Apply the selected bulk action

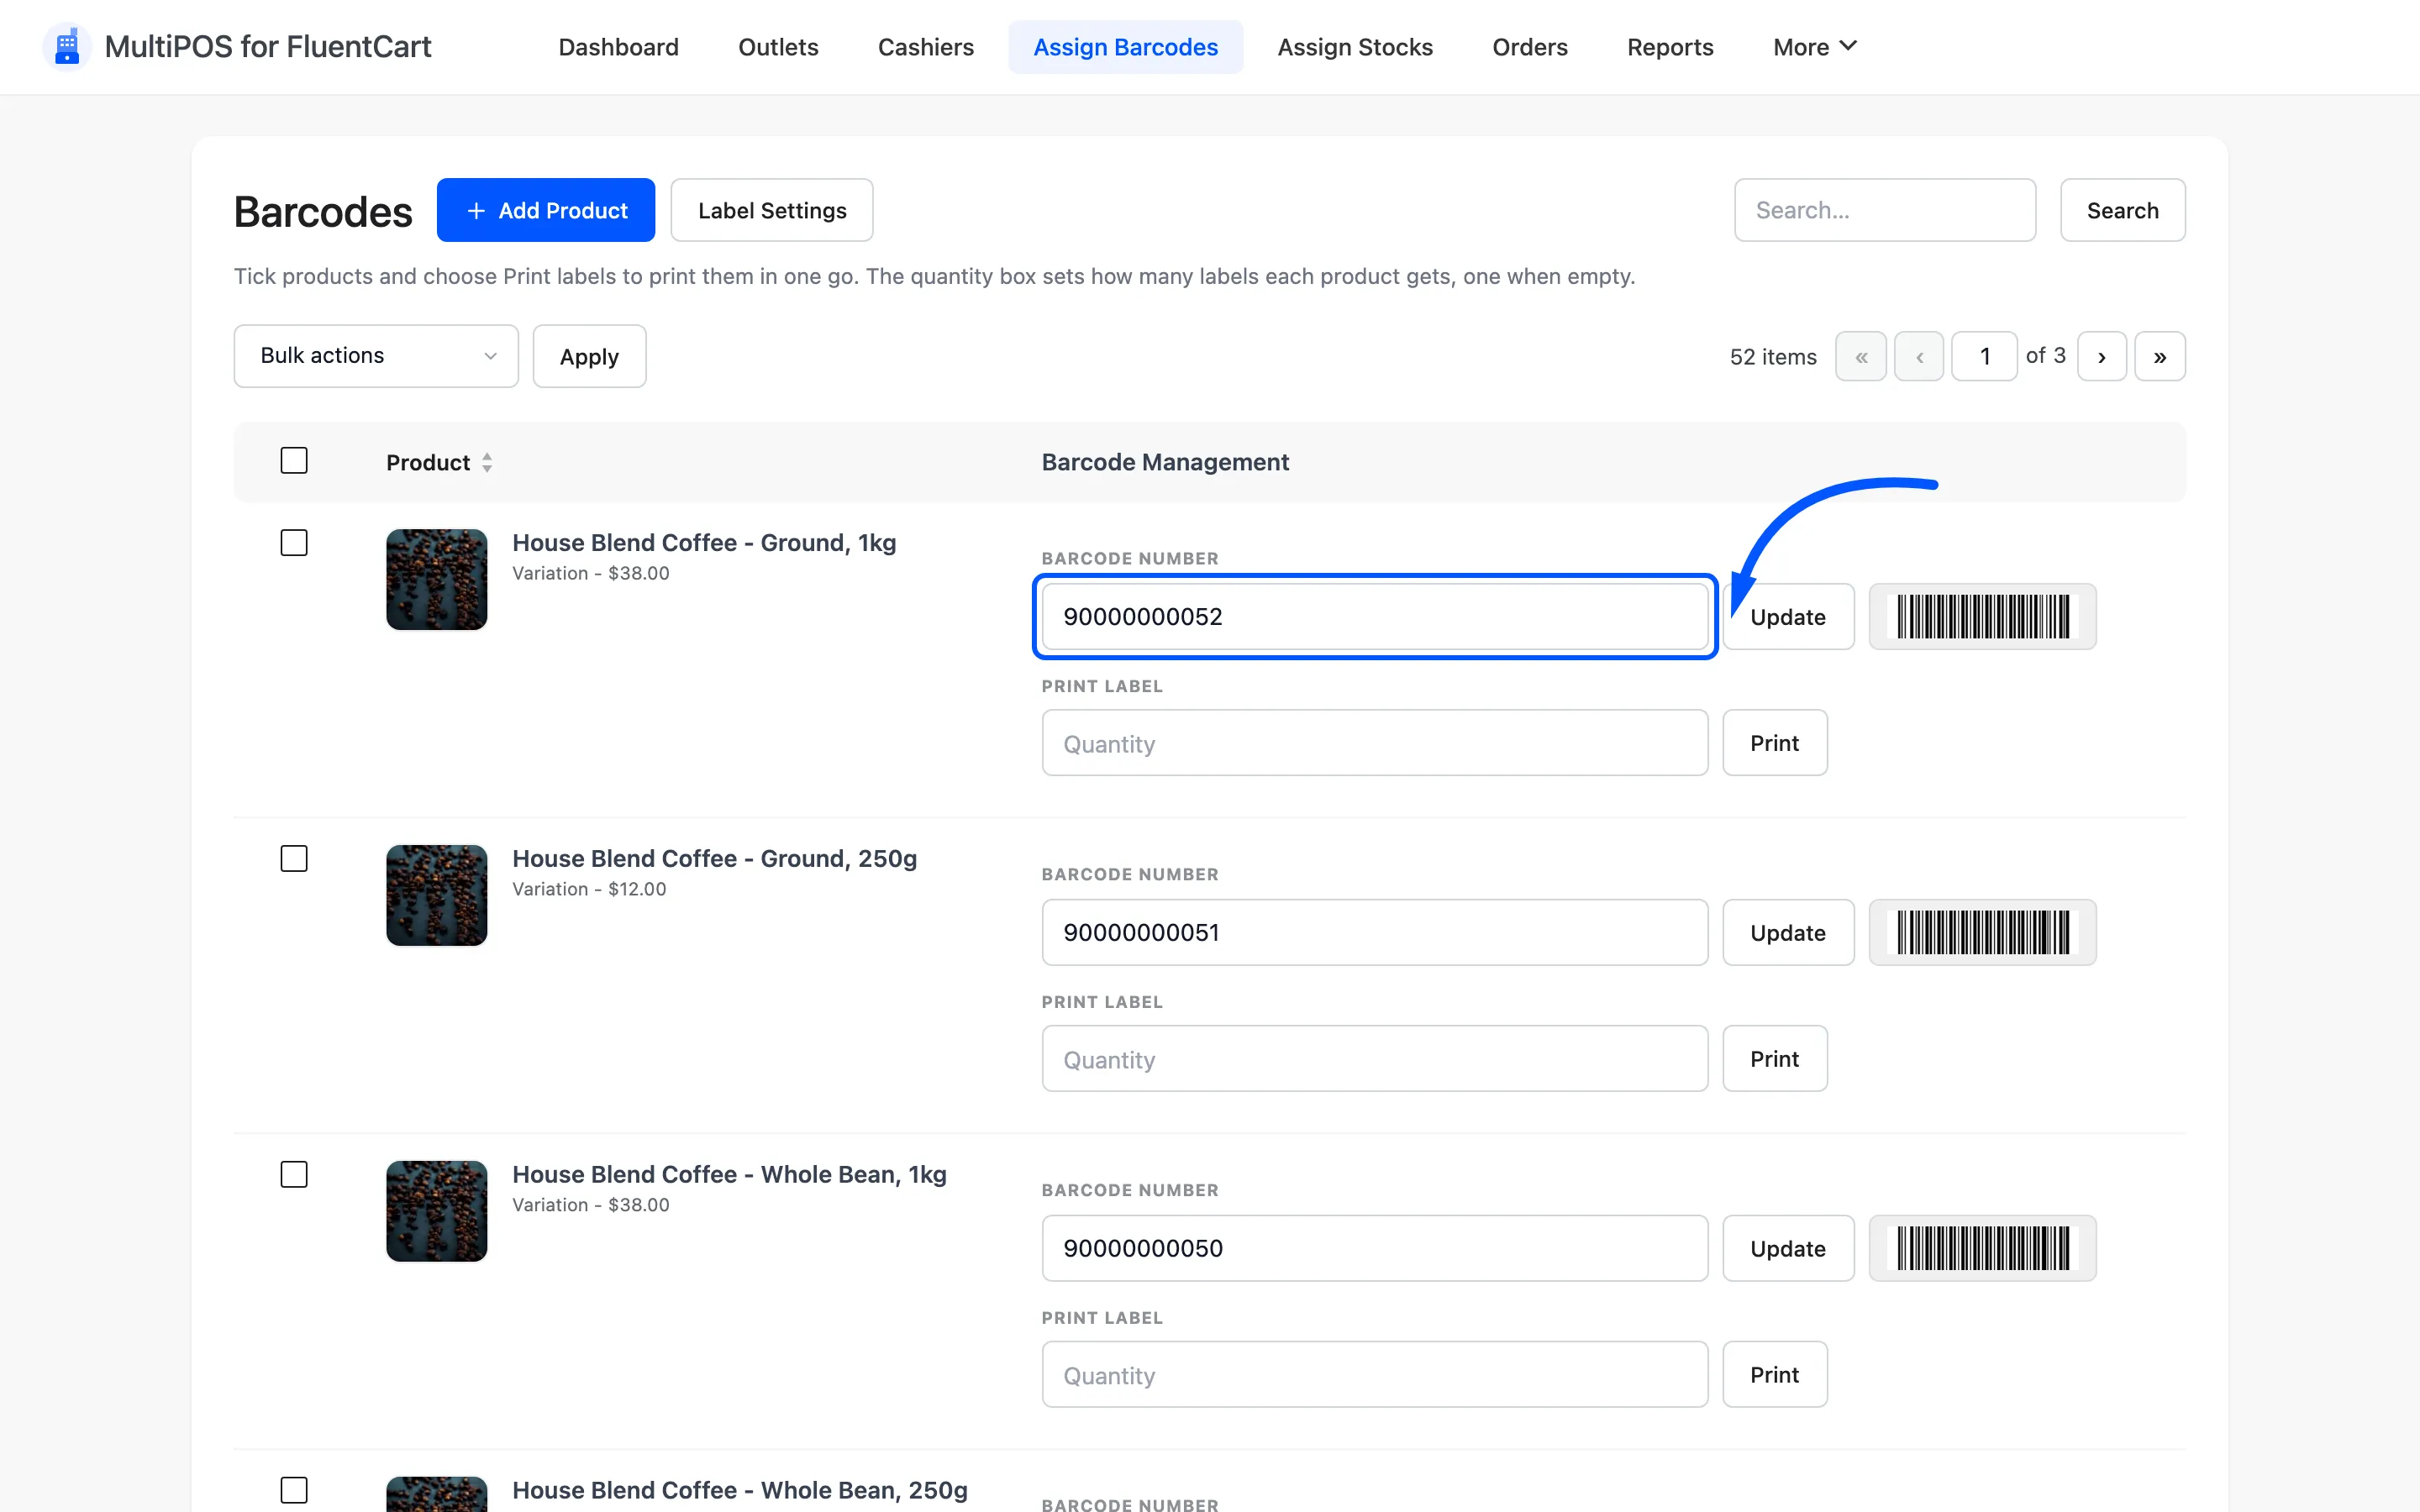click(589, 357)
